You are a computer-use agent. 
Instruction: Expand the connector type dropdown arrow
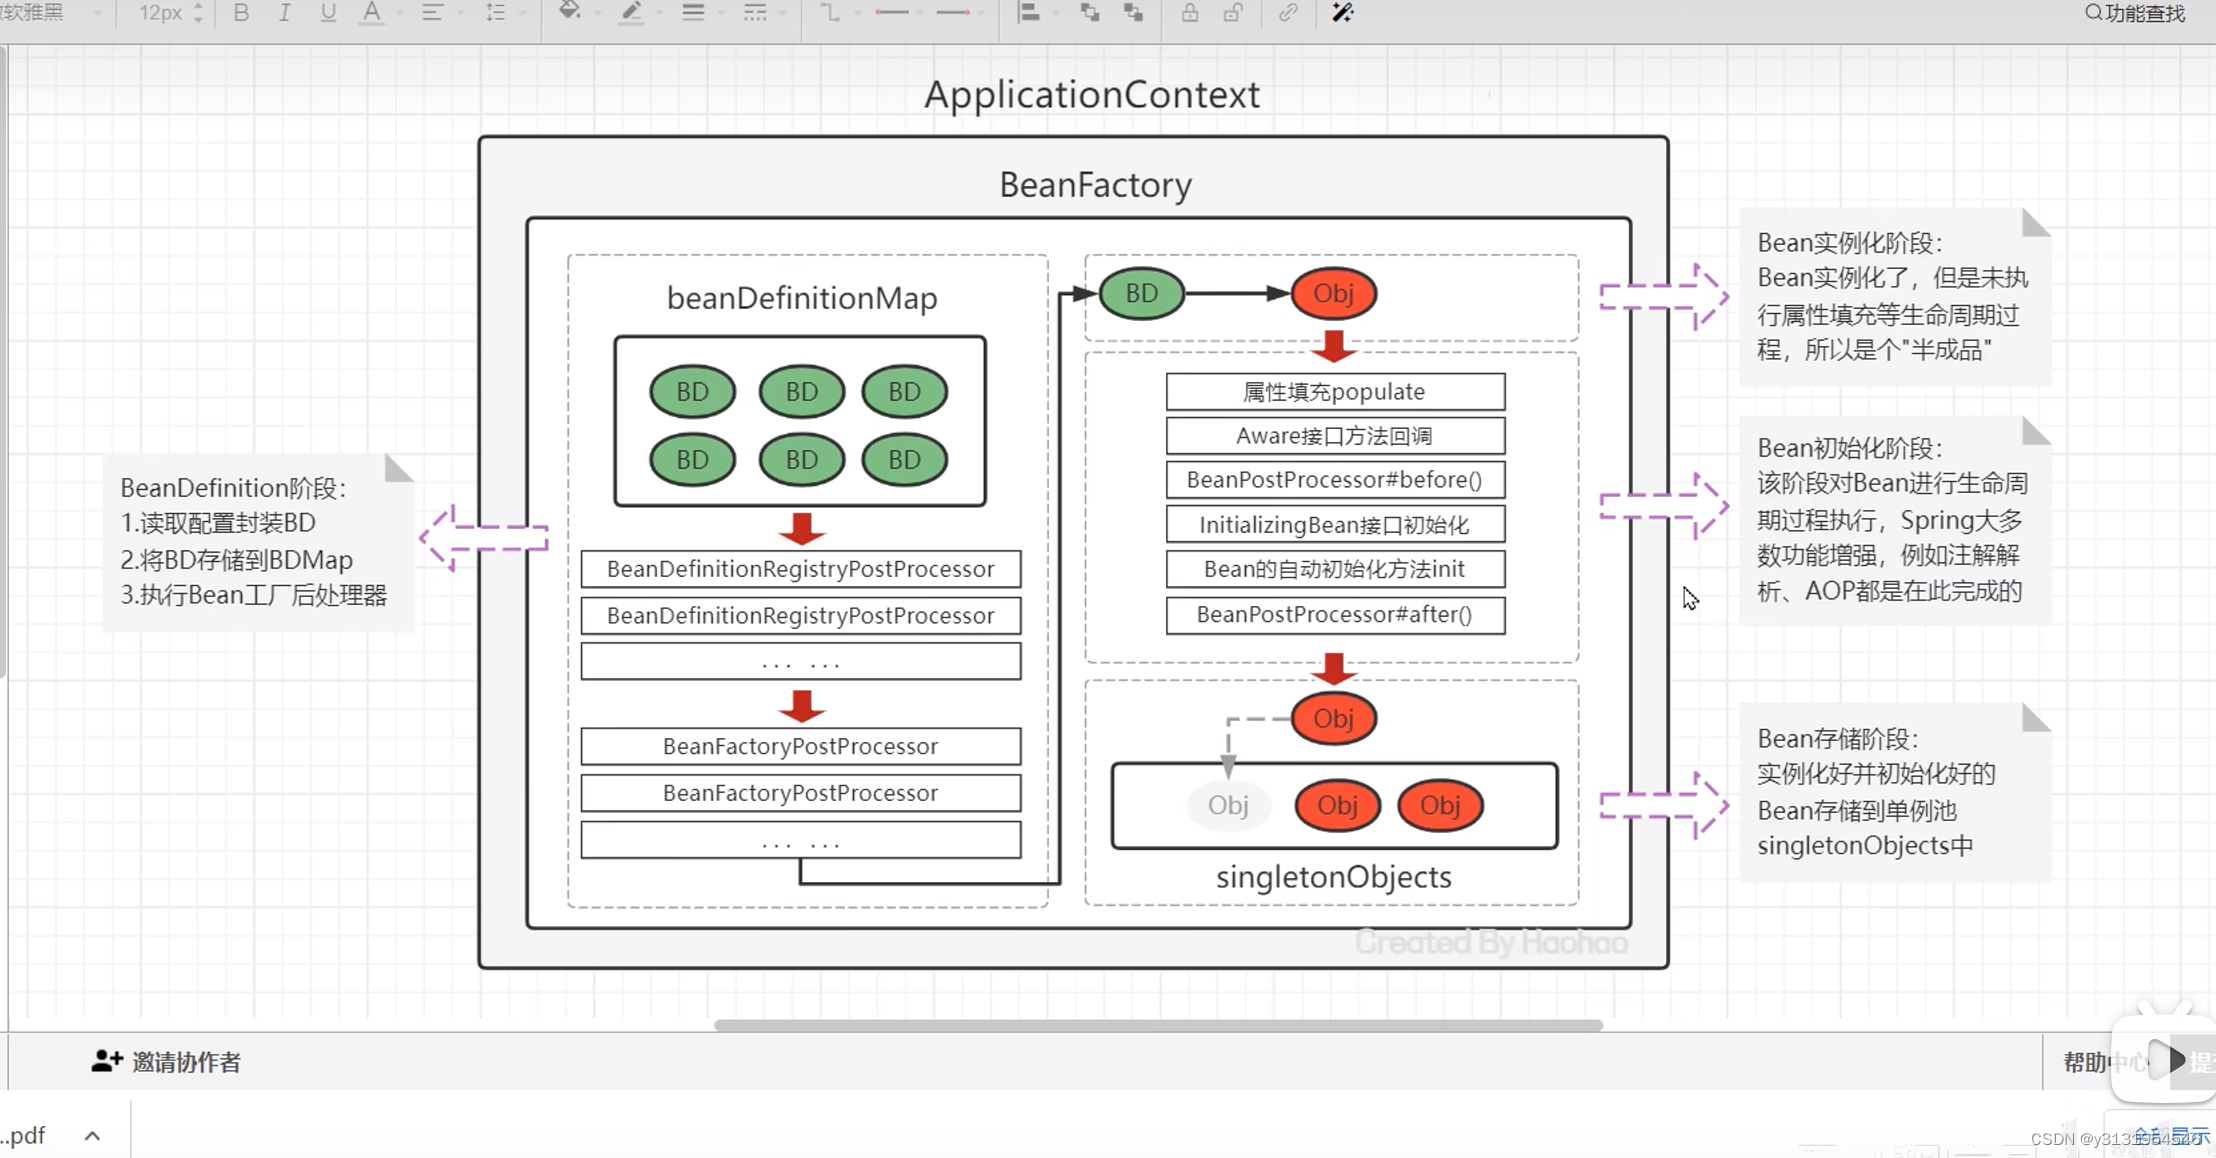(858, 14)
